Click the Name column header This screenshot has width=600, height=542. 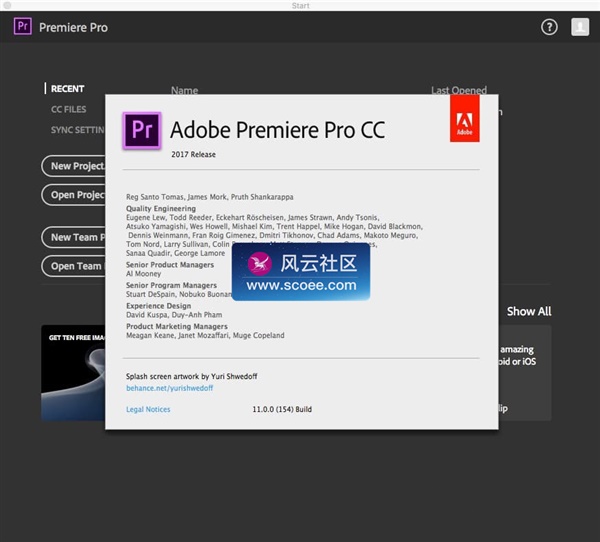coord(184,90)
